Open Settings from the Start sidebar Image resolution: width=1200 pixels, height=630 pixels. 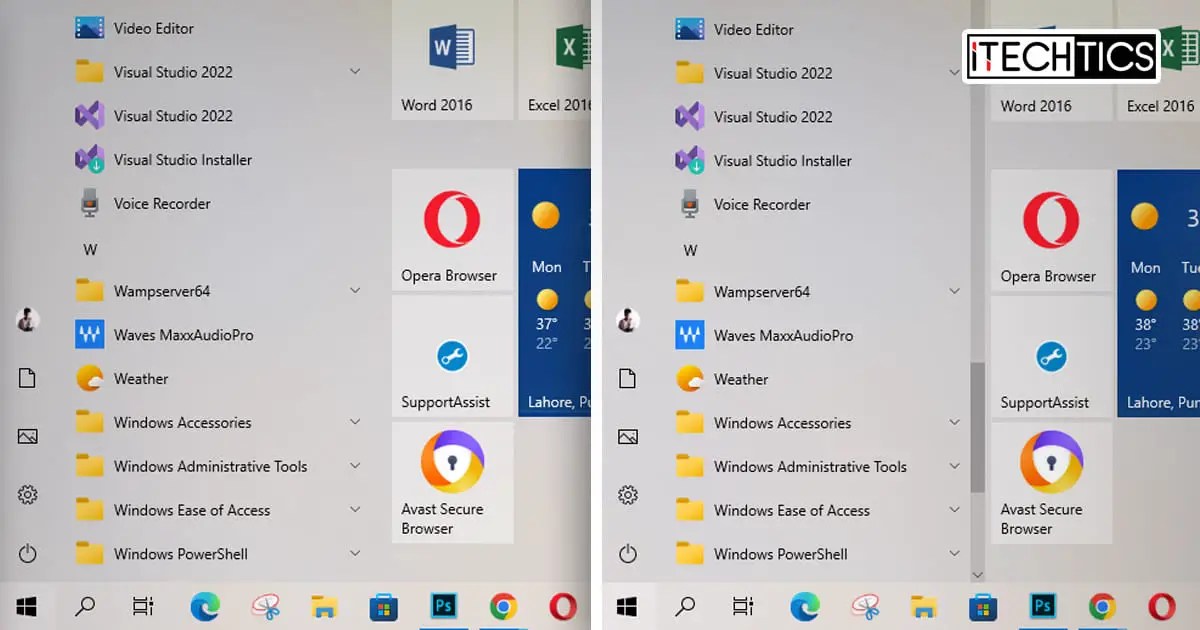pos(27,494)
